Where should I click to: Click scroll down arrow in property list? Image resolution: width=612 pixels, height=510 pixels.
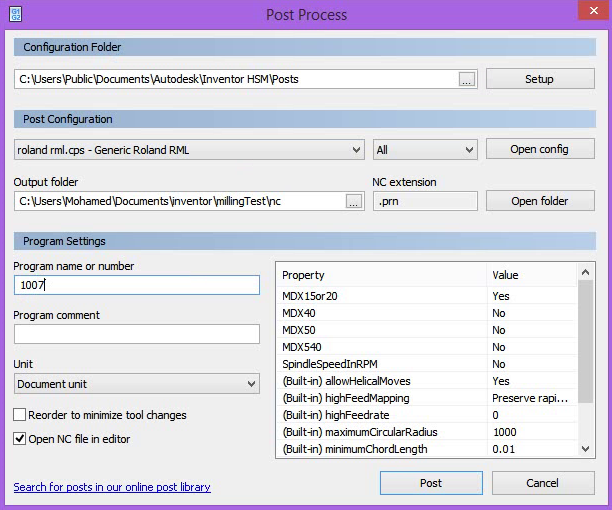(x=585, y=449)
